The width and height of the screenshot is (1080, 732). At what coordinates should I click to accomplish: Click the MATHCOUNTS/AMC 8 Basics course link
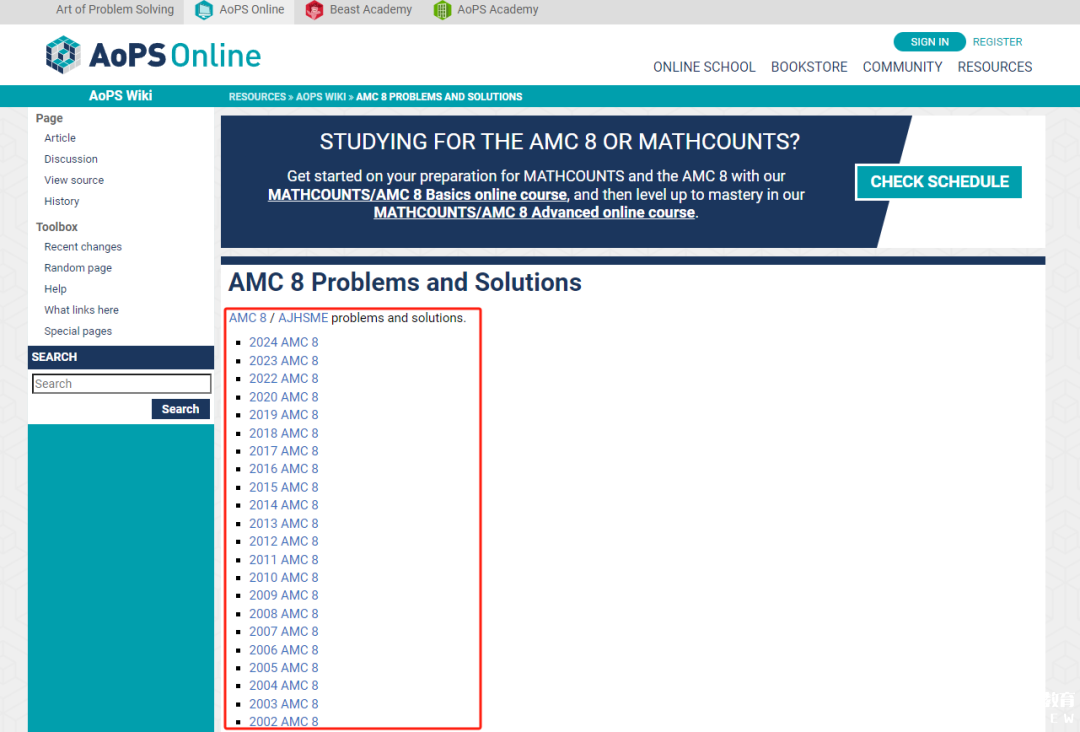click(x=417, y=195)
